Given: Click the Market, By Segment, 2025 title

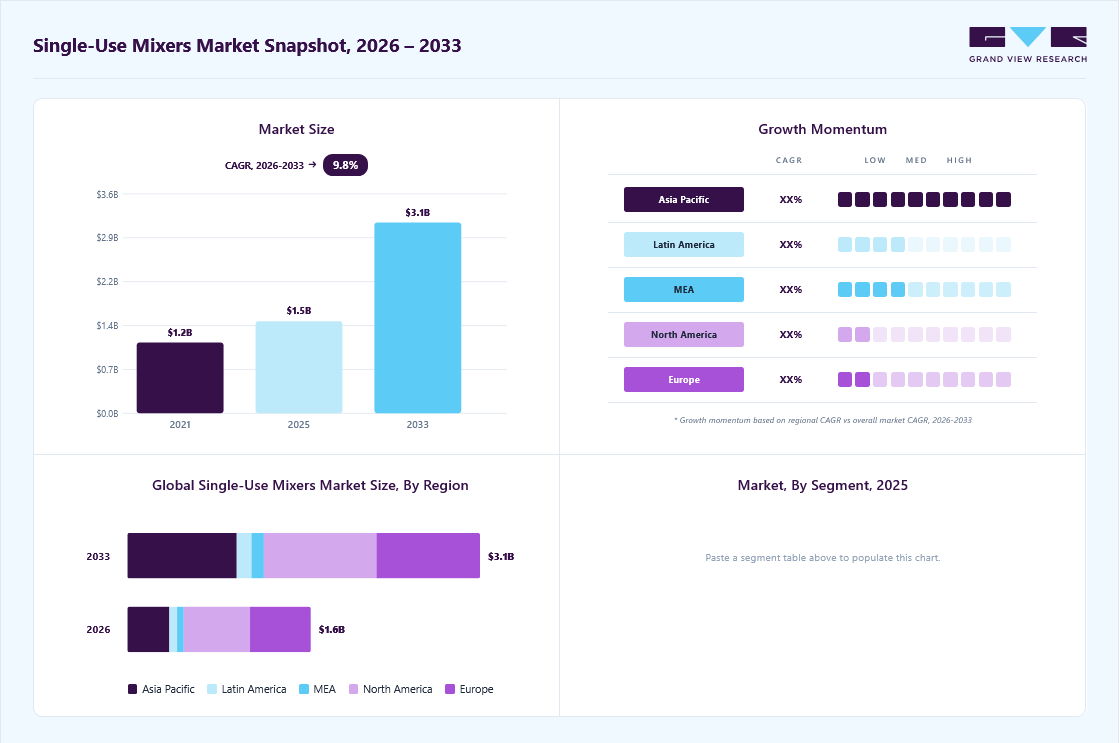Looking at the screenshot, I should 822,486.
